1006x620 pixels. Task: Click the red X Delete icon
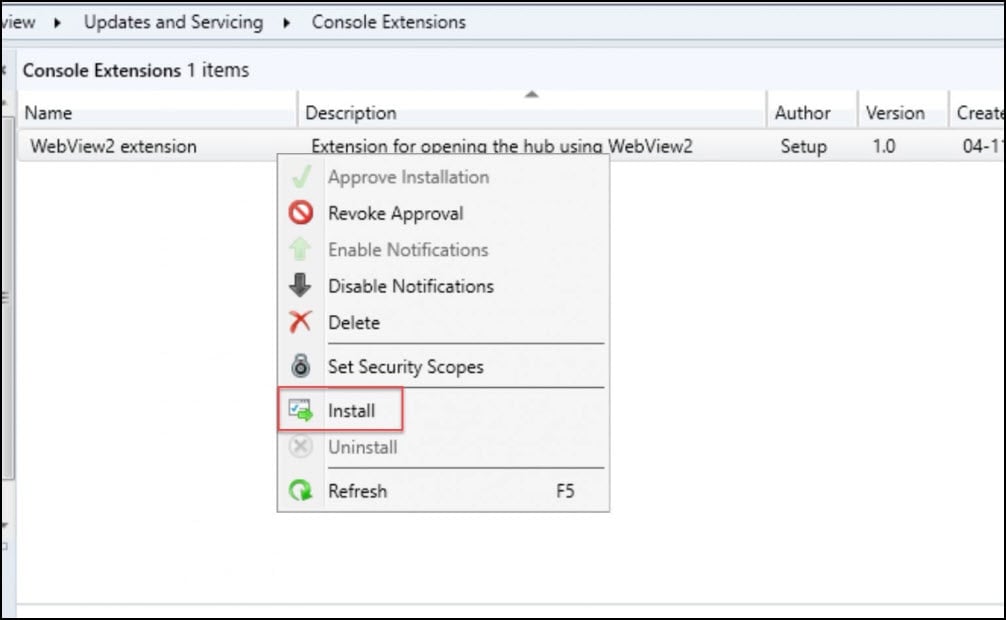[x=300, y=322]
